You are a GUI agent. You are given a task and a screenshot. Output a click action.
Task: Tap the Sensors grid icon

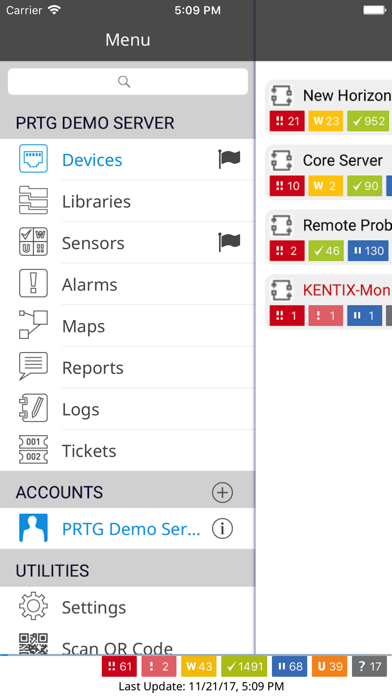point(33,242)
